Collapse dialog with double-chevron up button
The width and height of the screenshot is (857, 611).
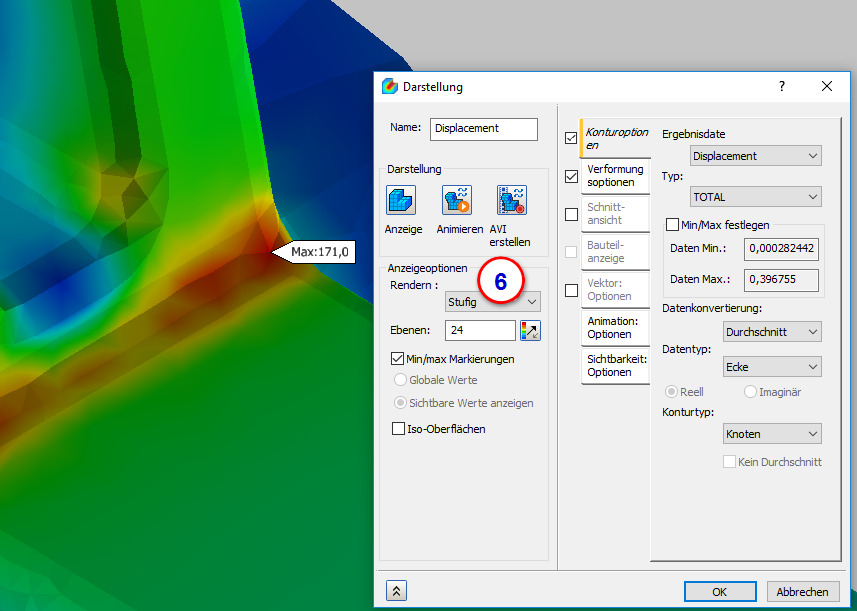[396, 591]
